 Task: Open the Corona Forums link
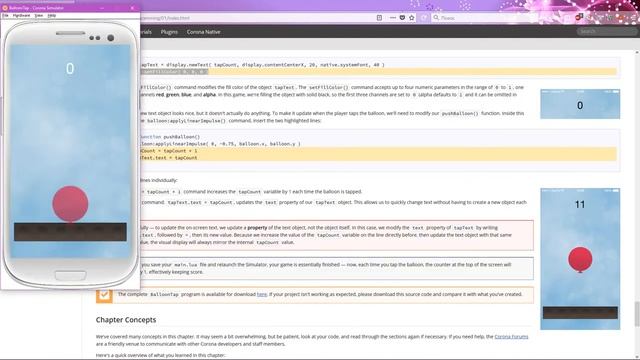click(x=511, y=337)
